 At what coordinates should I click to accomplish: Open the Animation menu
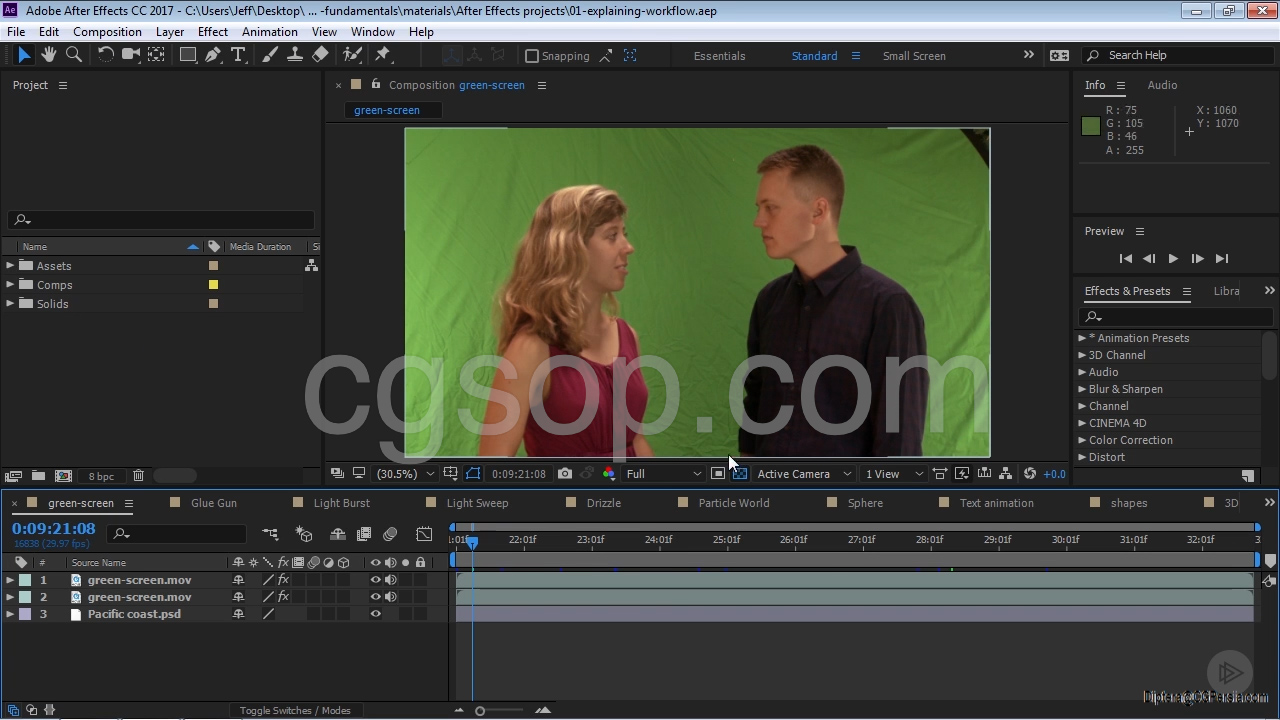click(x=270, y=32)
